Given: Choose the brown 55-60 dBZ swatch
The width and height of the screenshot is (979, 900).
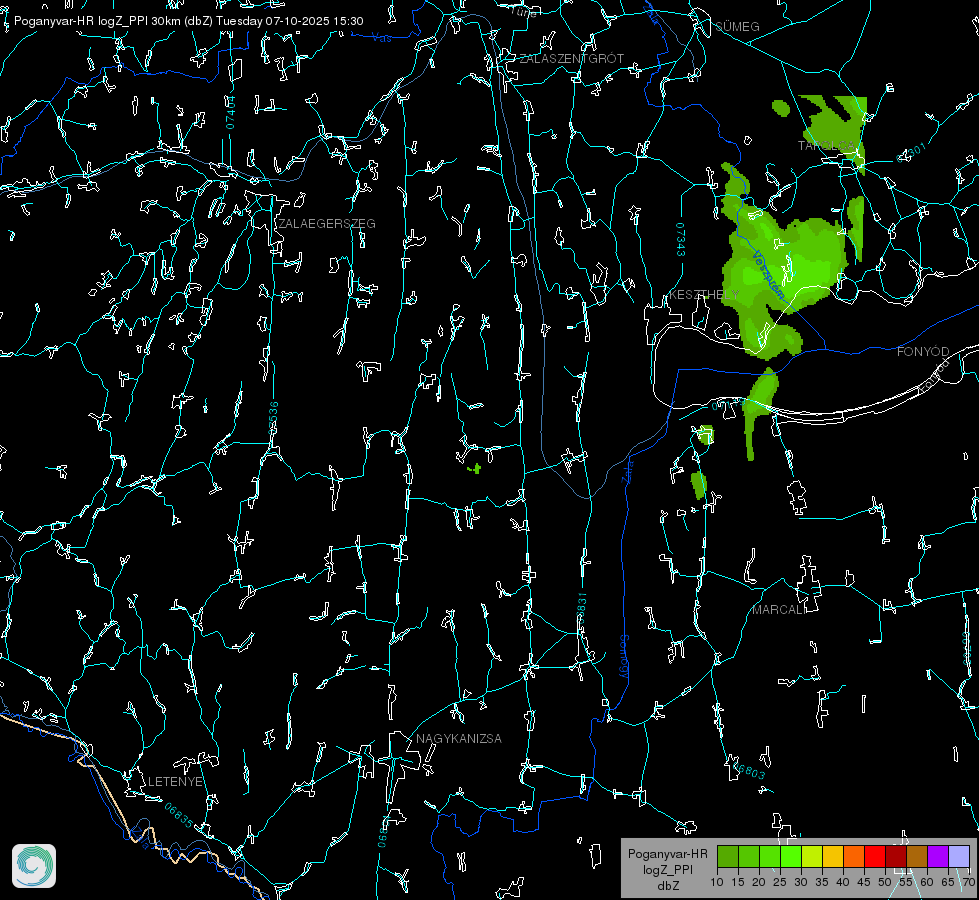Looking at the screenshot, I should click(917, 856).
